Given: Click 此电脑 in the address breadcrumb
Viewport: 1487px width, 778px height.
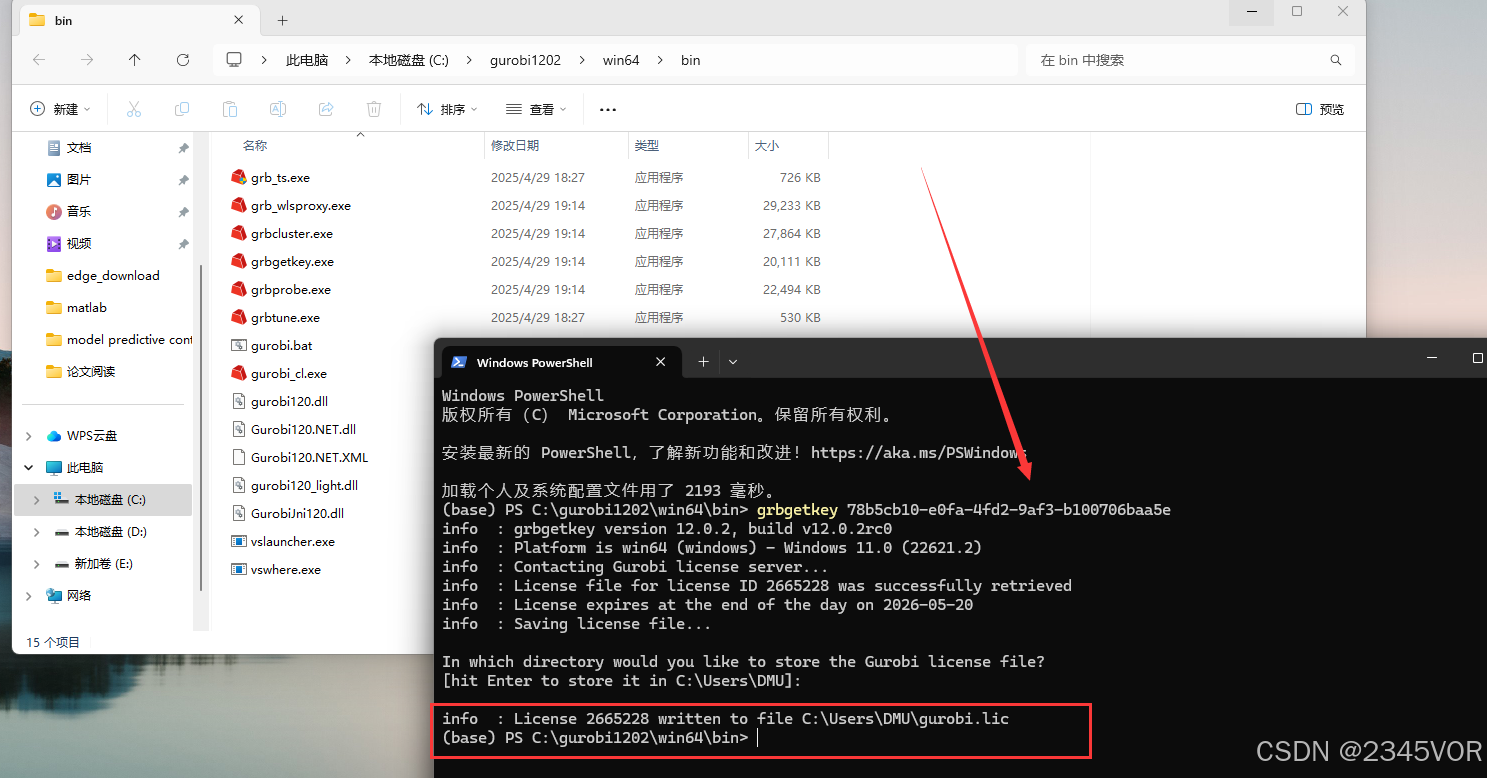Looking at the screenshot, I should [307, 60].
